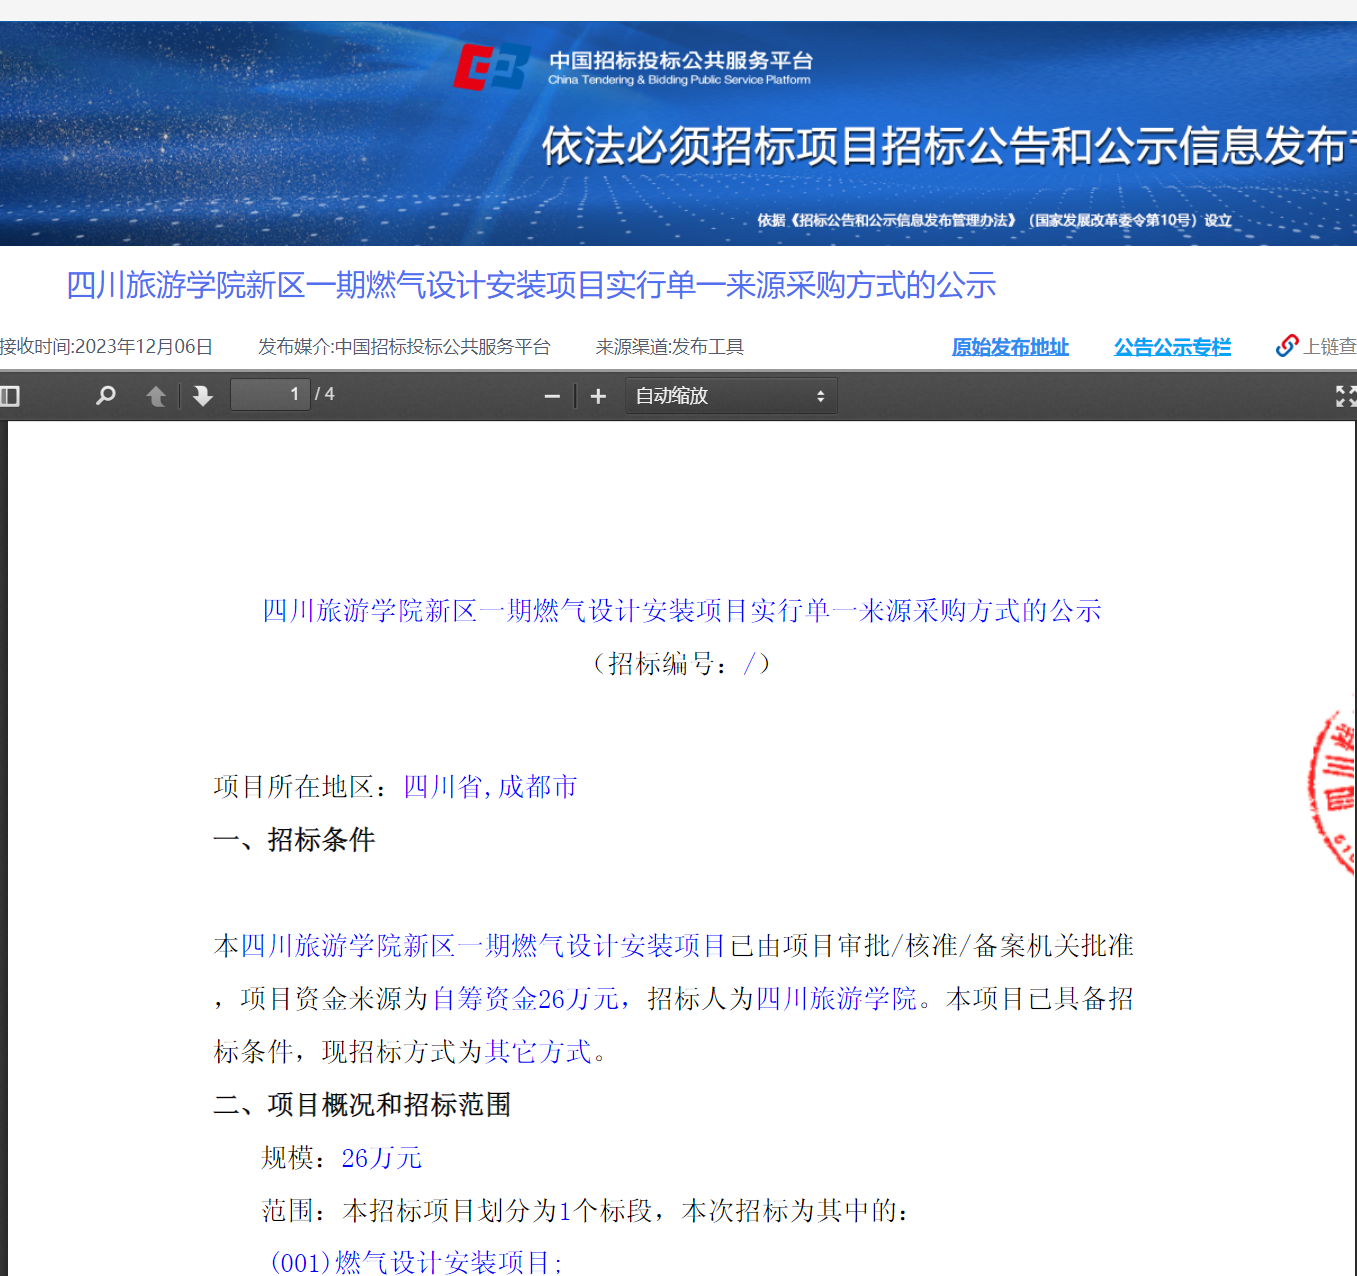Switch PDF viewer to presentation mode
This screenshot has width=1357, height=1276.
[x=1346, y=396]
